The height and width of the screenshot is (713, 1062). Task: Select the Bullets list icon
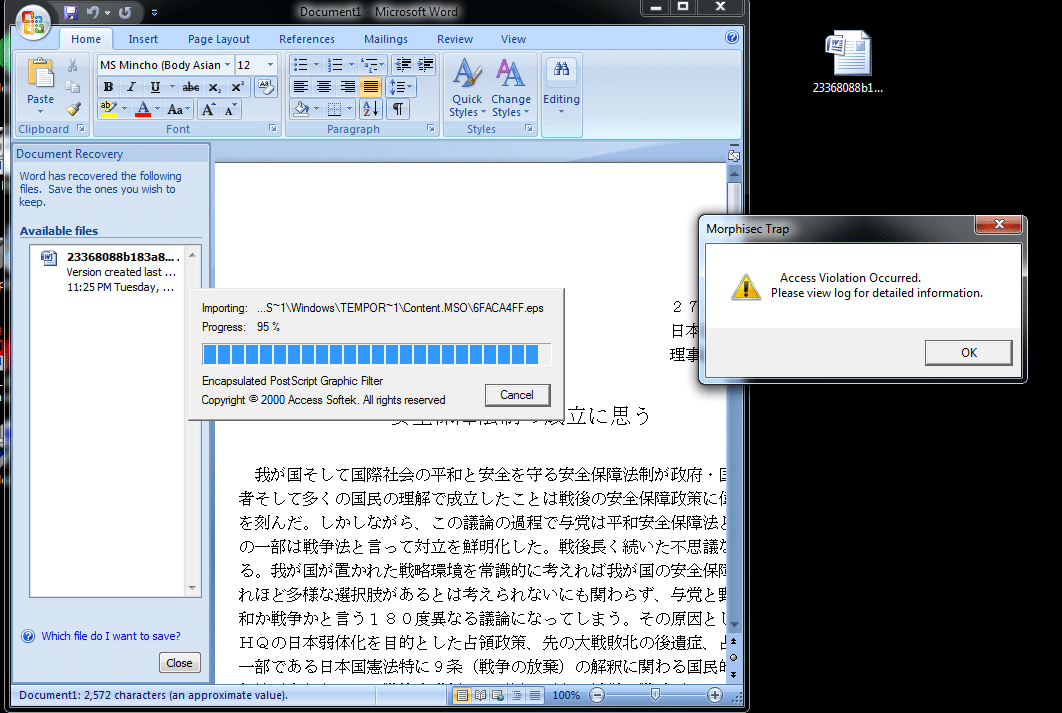[x=301, y=65]
